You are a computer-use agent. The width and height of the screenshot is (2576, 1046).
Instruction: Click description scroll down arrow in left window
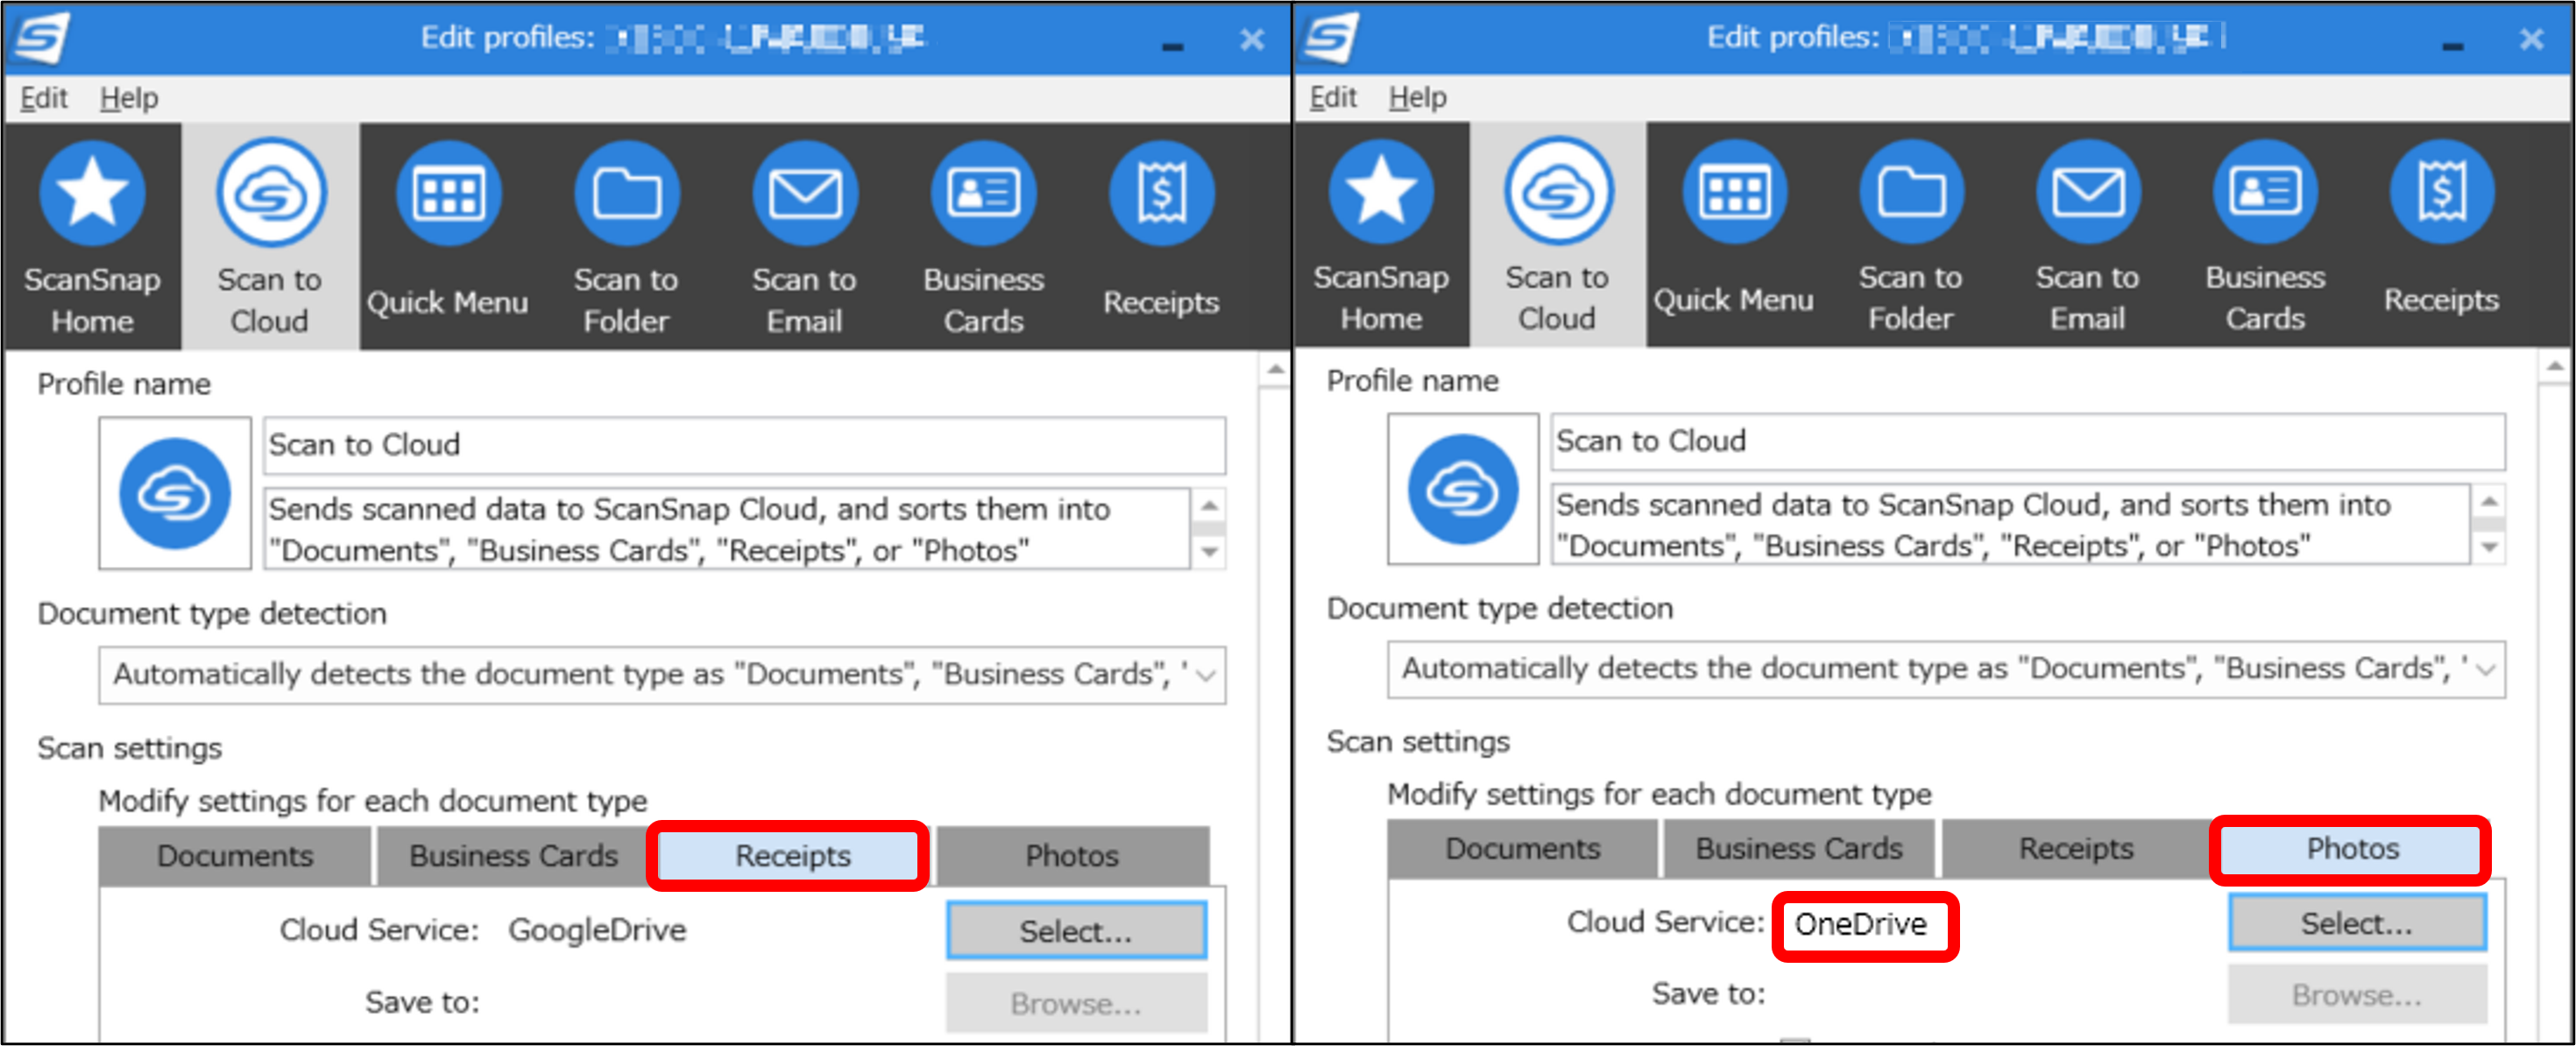1209,551
